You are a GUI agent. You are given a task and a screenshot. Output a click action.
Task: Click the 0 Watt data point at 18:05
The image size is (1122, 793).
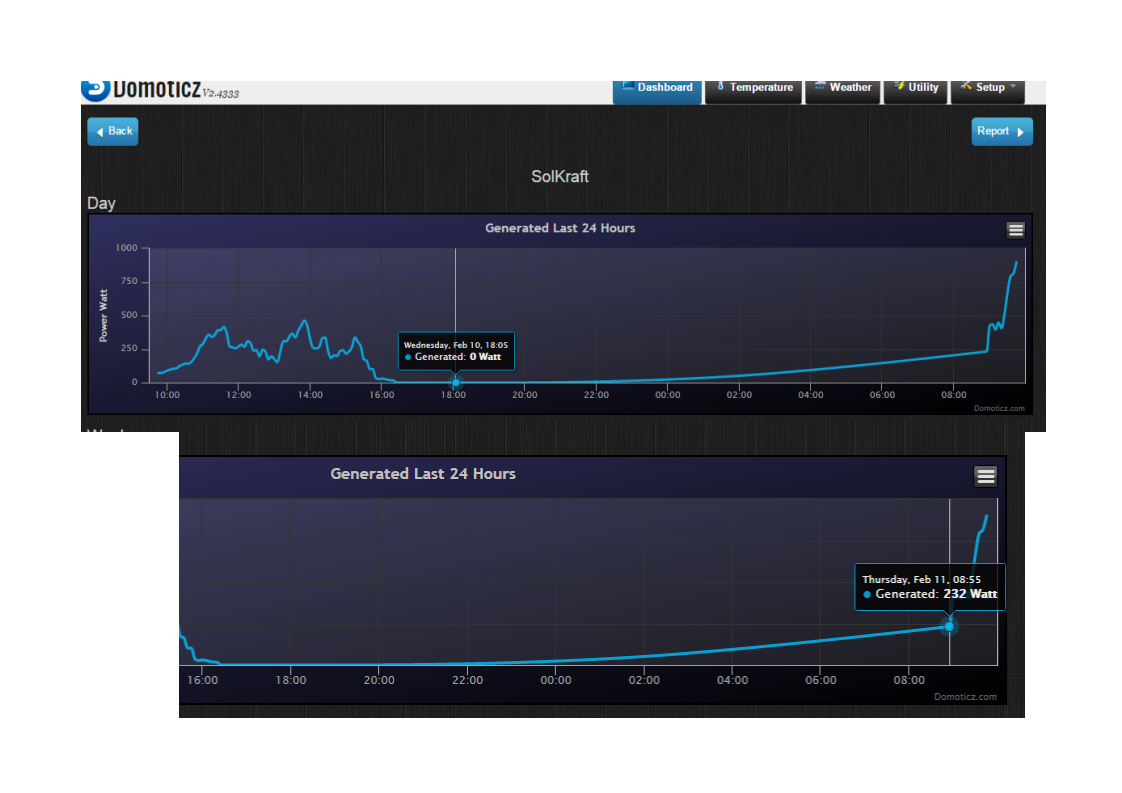[456, 383]
